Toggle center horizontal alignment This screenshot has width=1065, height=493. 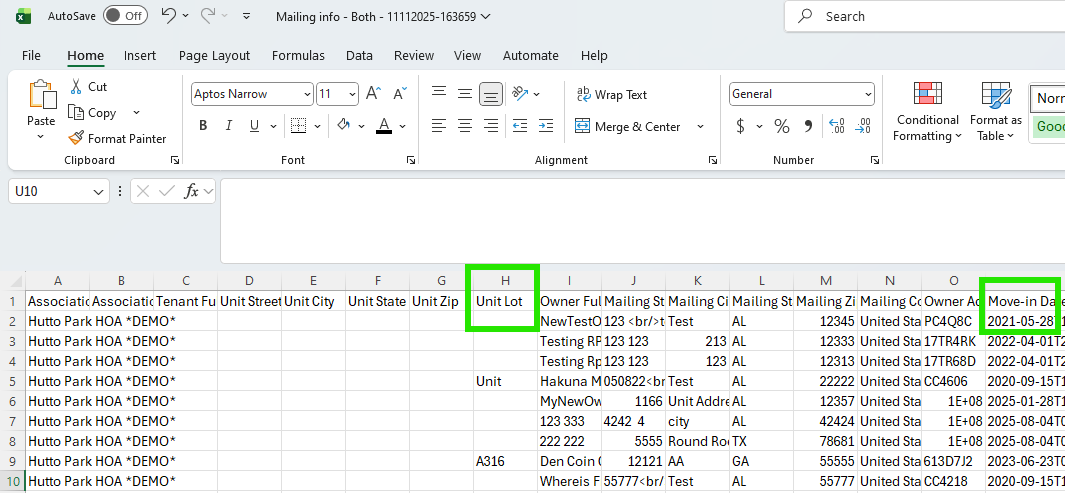(465, 126)
